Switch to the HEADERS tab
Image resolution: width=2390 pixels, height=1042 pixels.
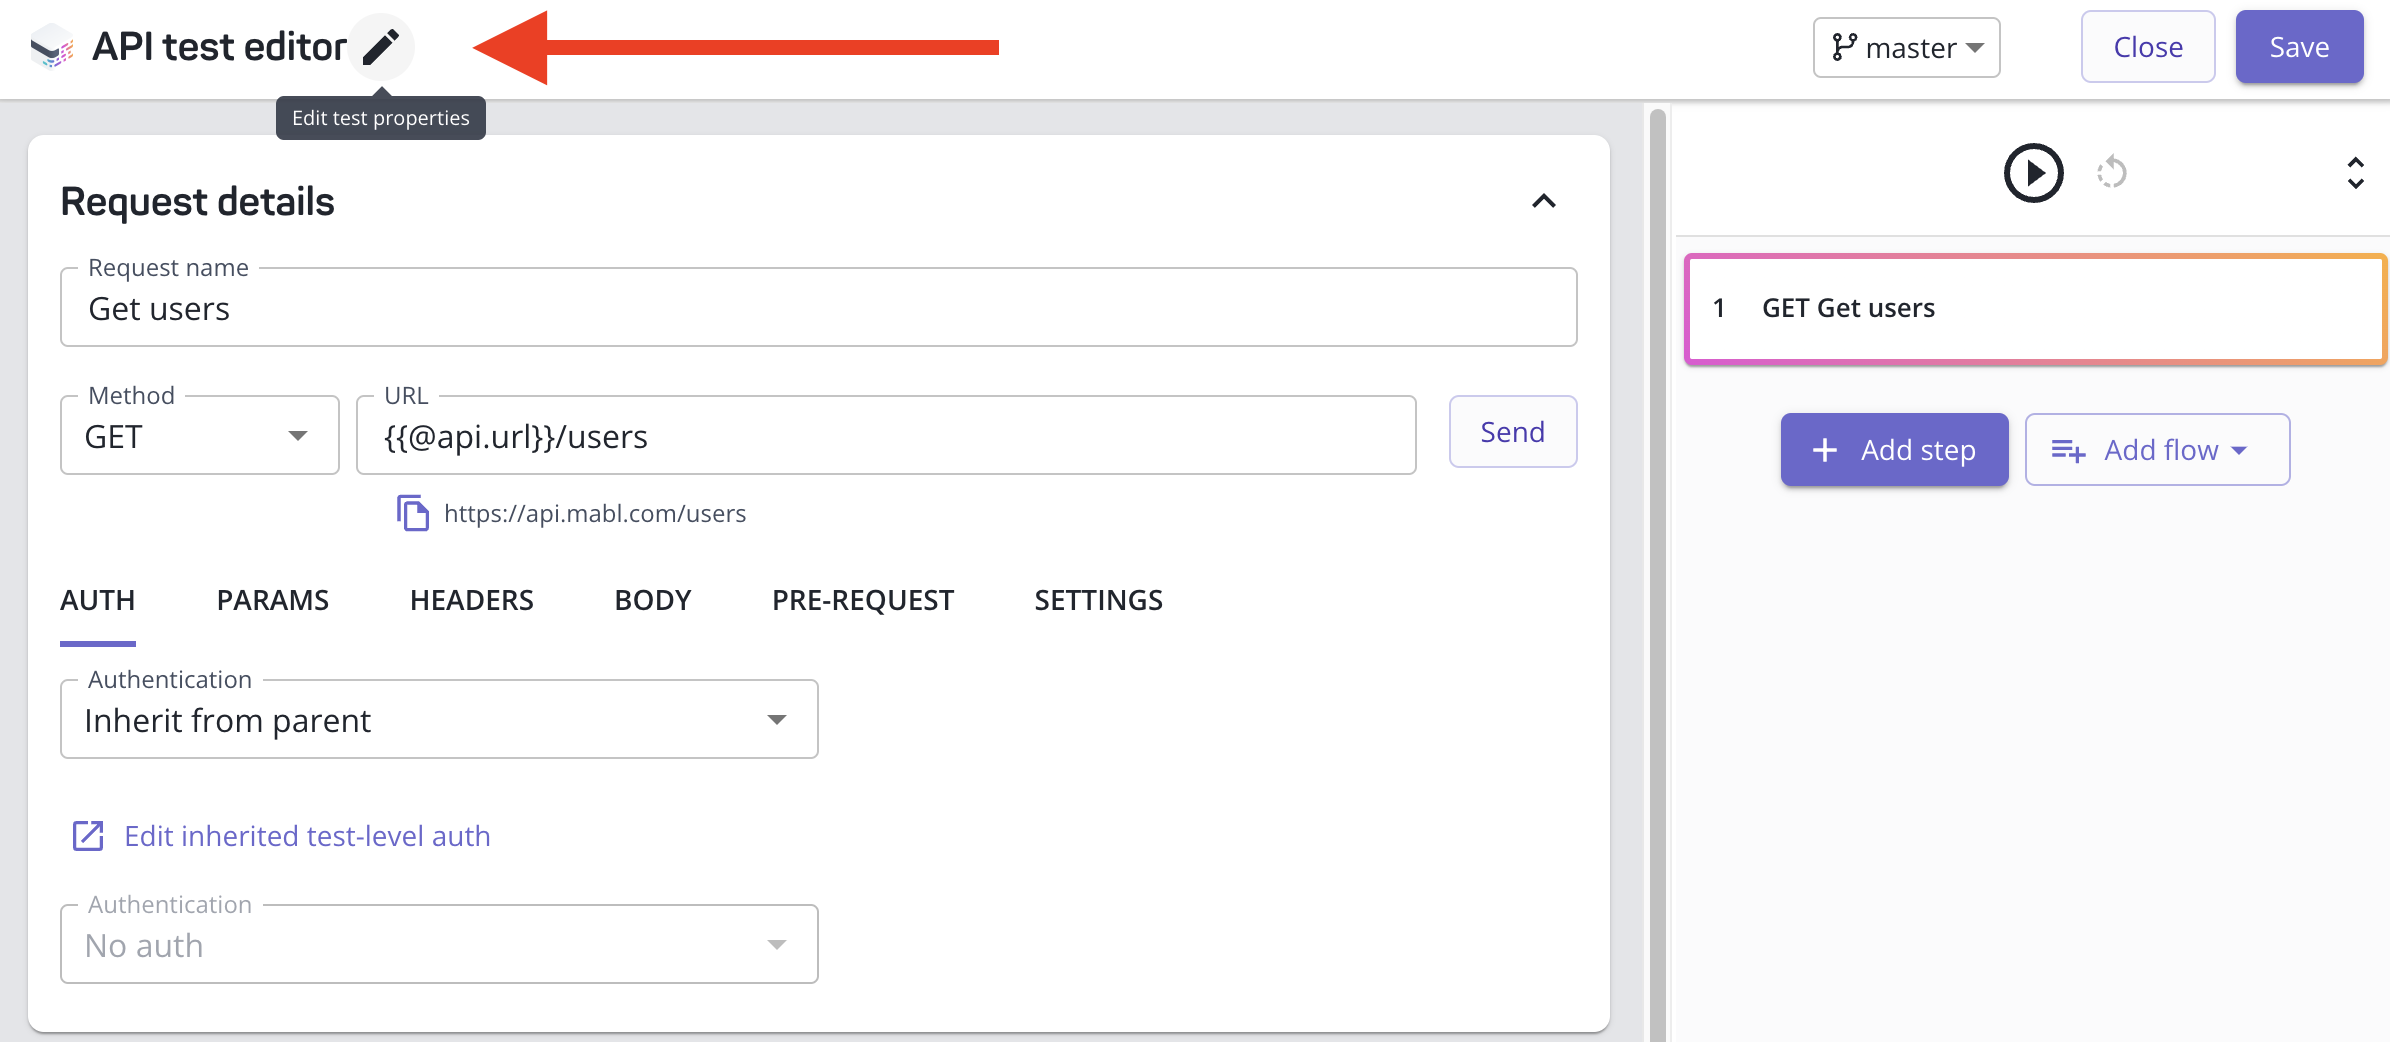(472, 600)
